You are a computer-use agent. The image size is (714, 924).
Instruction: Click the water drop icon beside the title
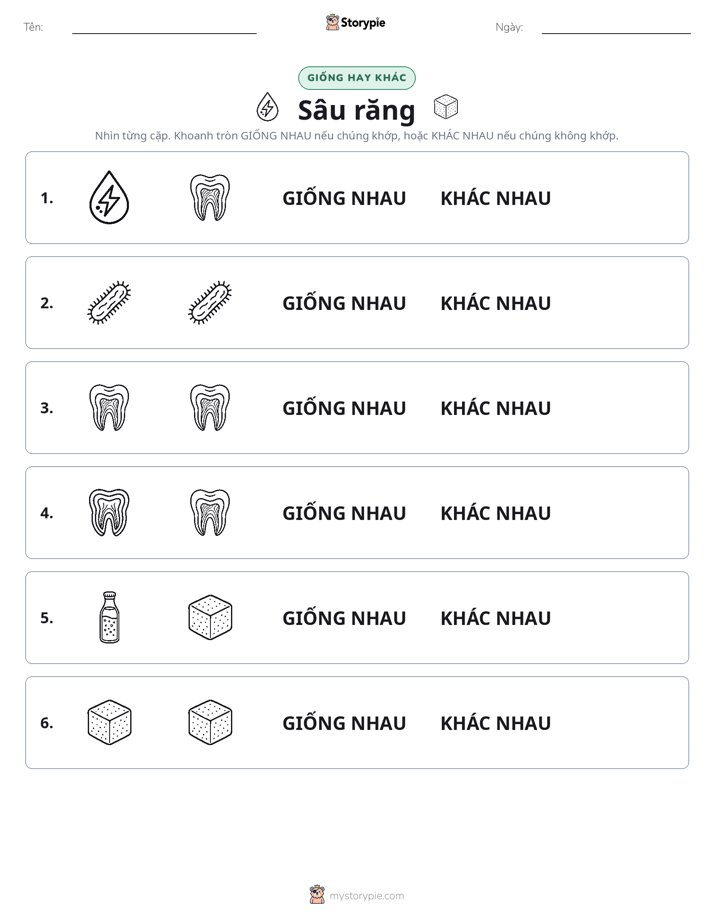(x=267, y=107)
